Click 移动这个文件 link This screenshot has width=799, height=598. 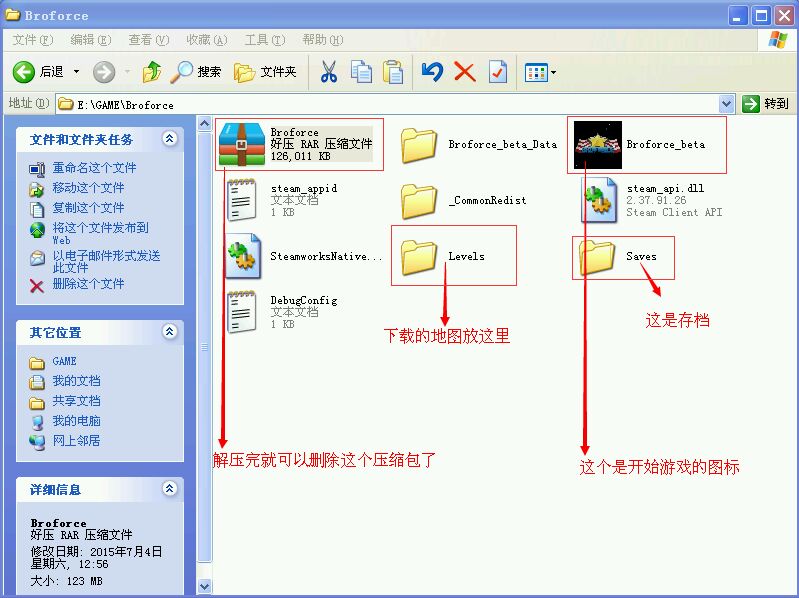pos(88,187)
